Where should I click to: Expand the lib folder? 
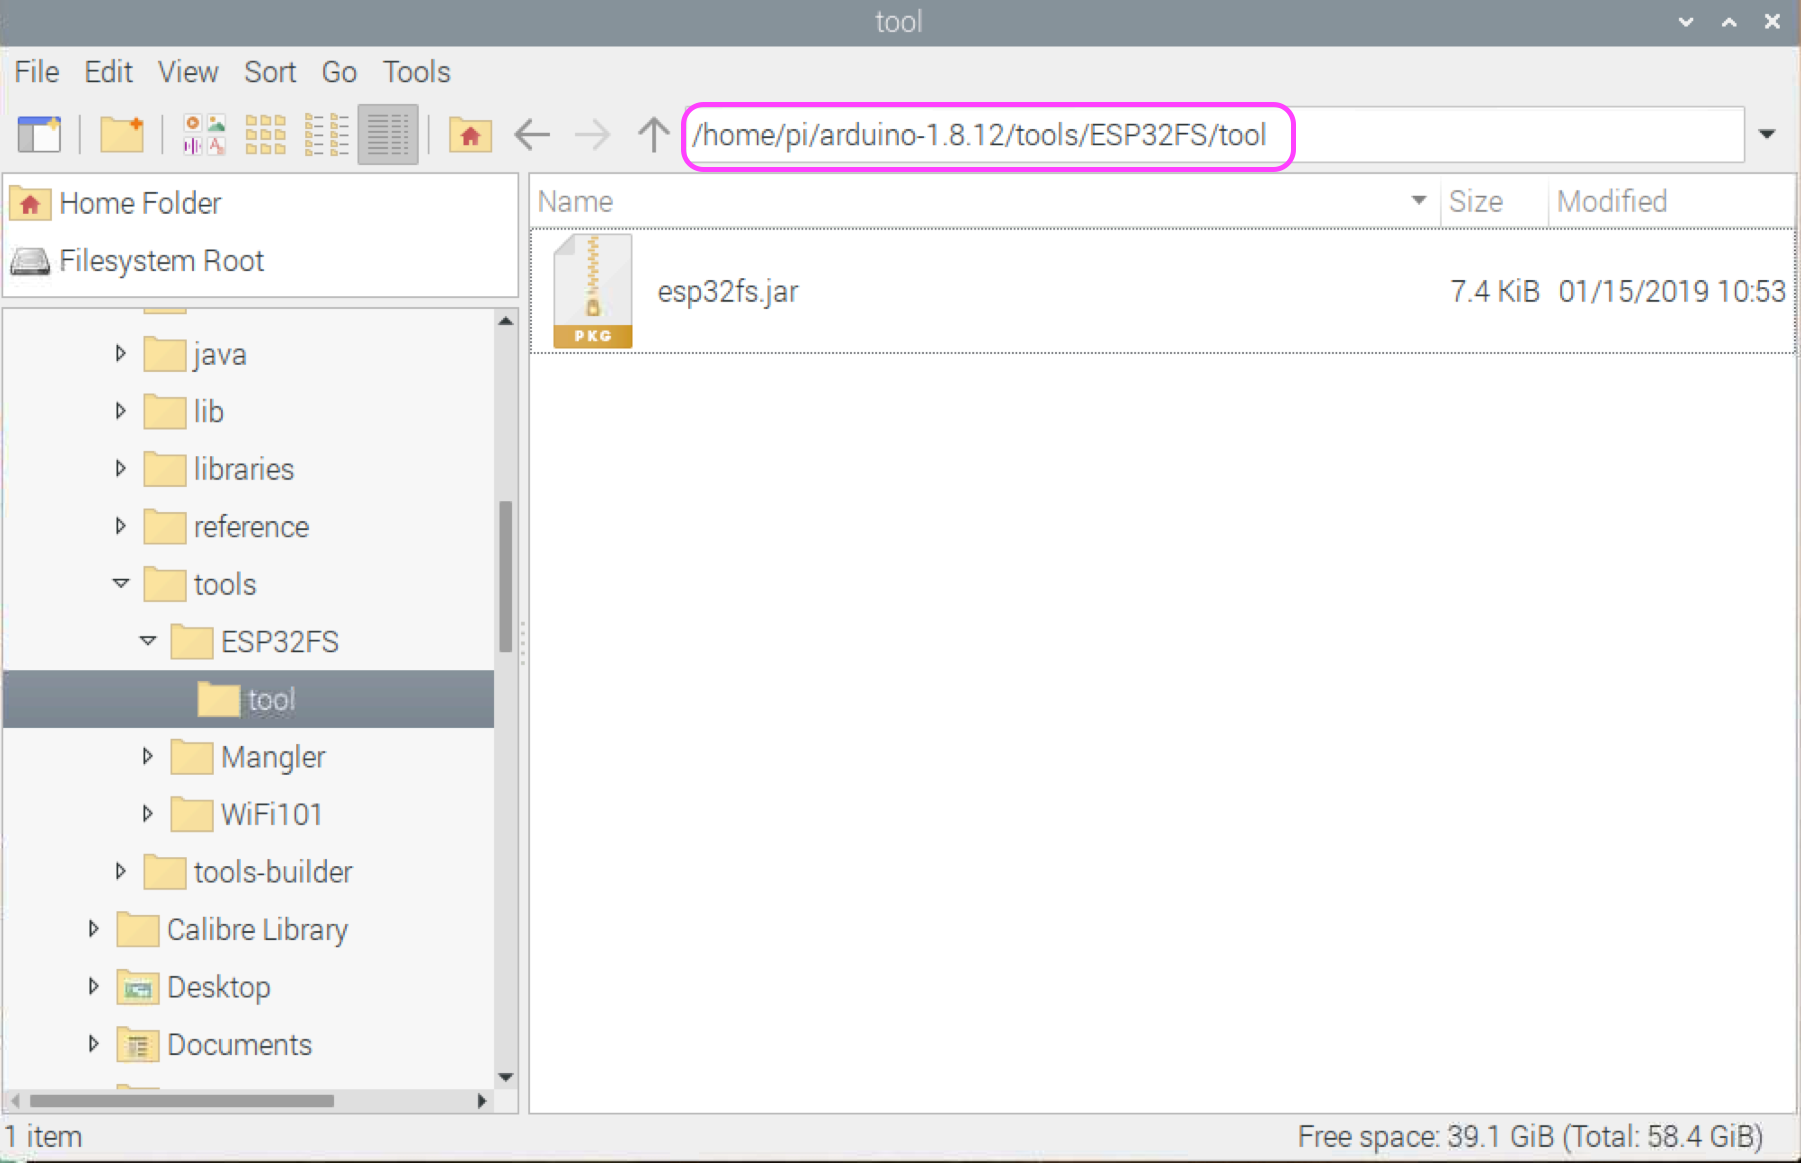[x=120, y=411]
